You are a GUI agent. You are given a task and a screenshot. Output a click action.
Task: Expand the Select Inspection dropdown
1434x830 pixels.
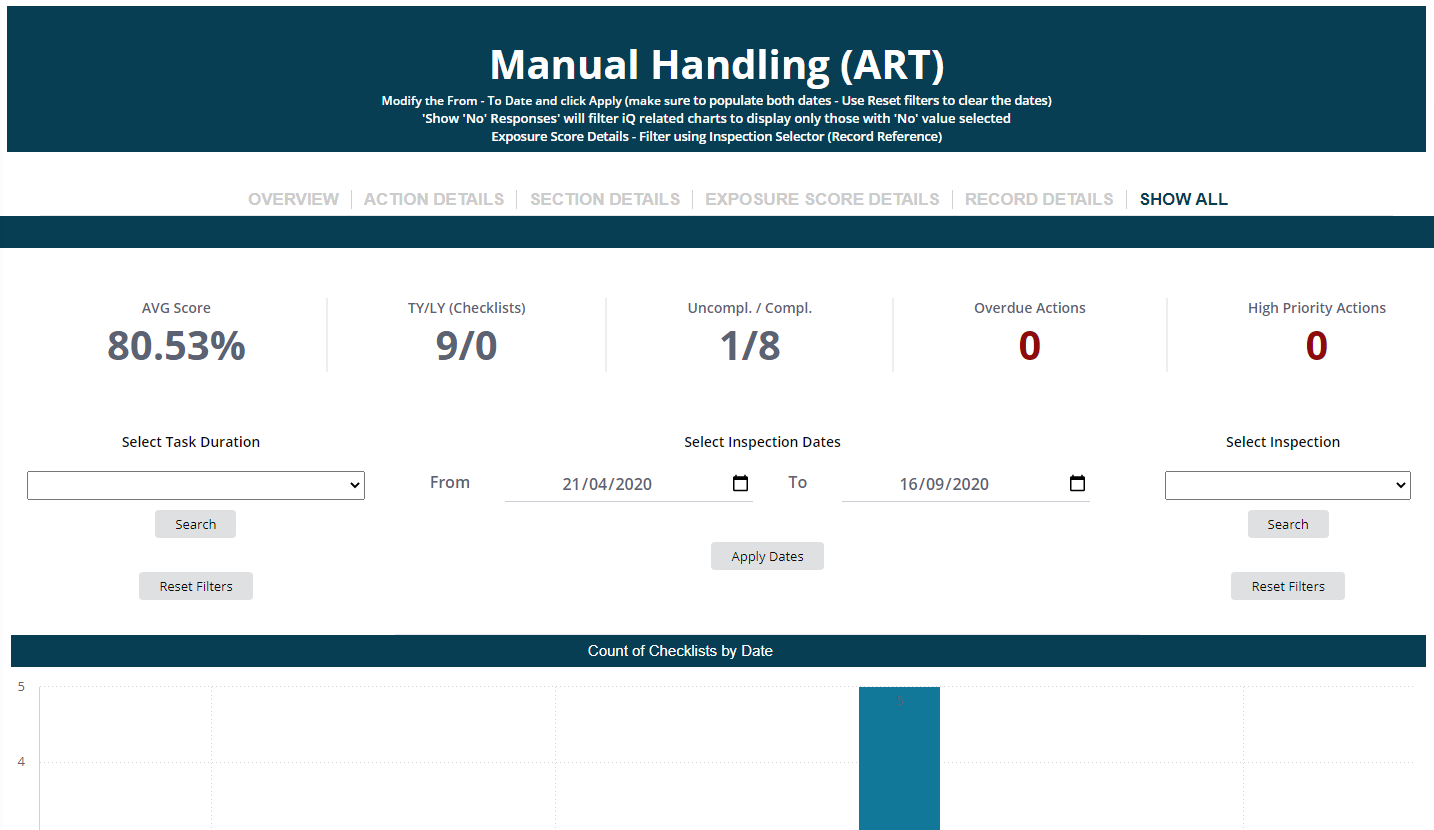1287,485
